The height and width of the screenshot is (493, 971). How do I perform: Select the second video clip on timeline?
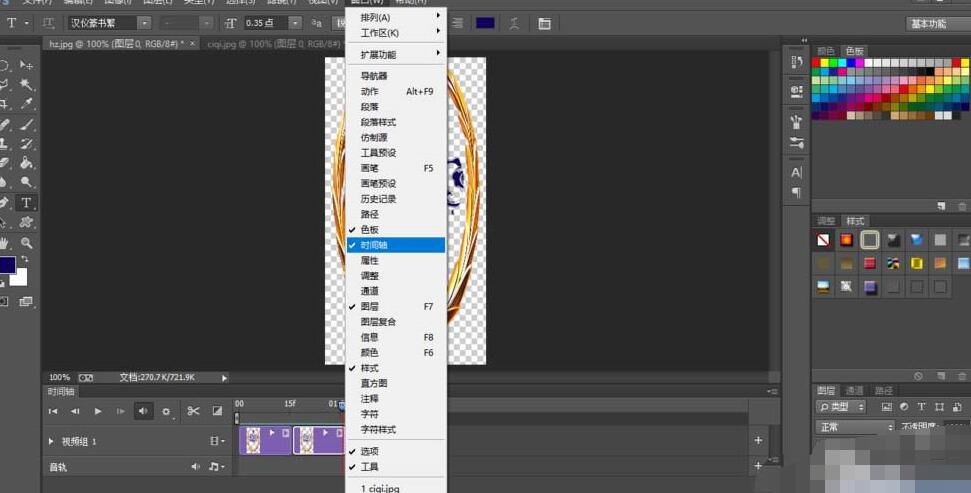point(318,440)
